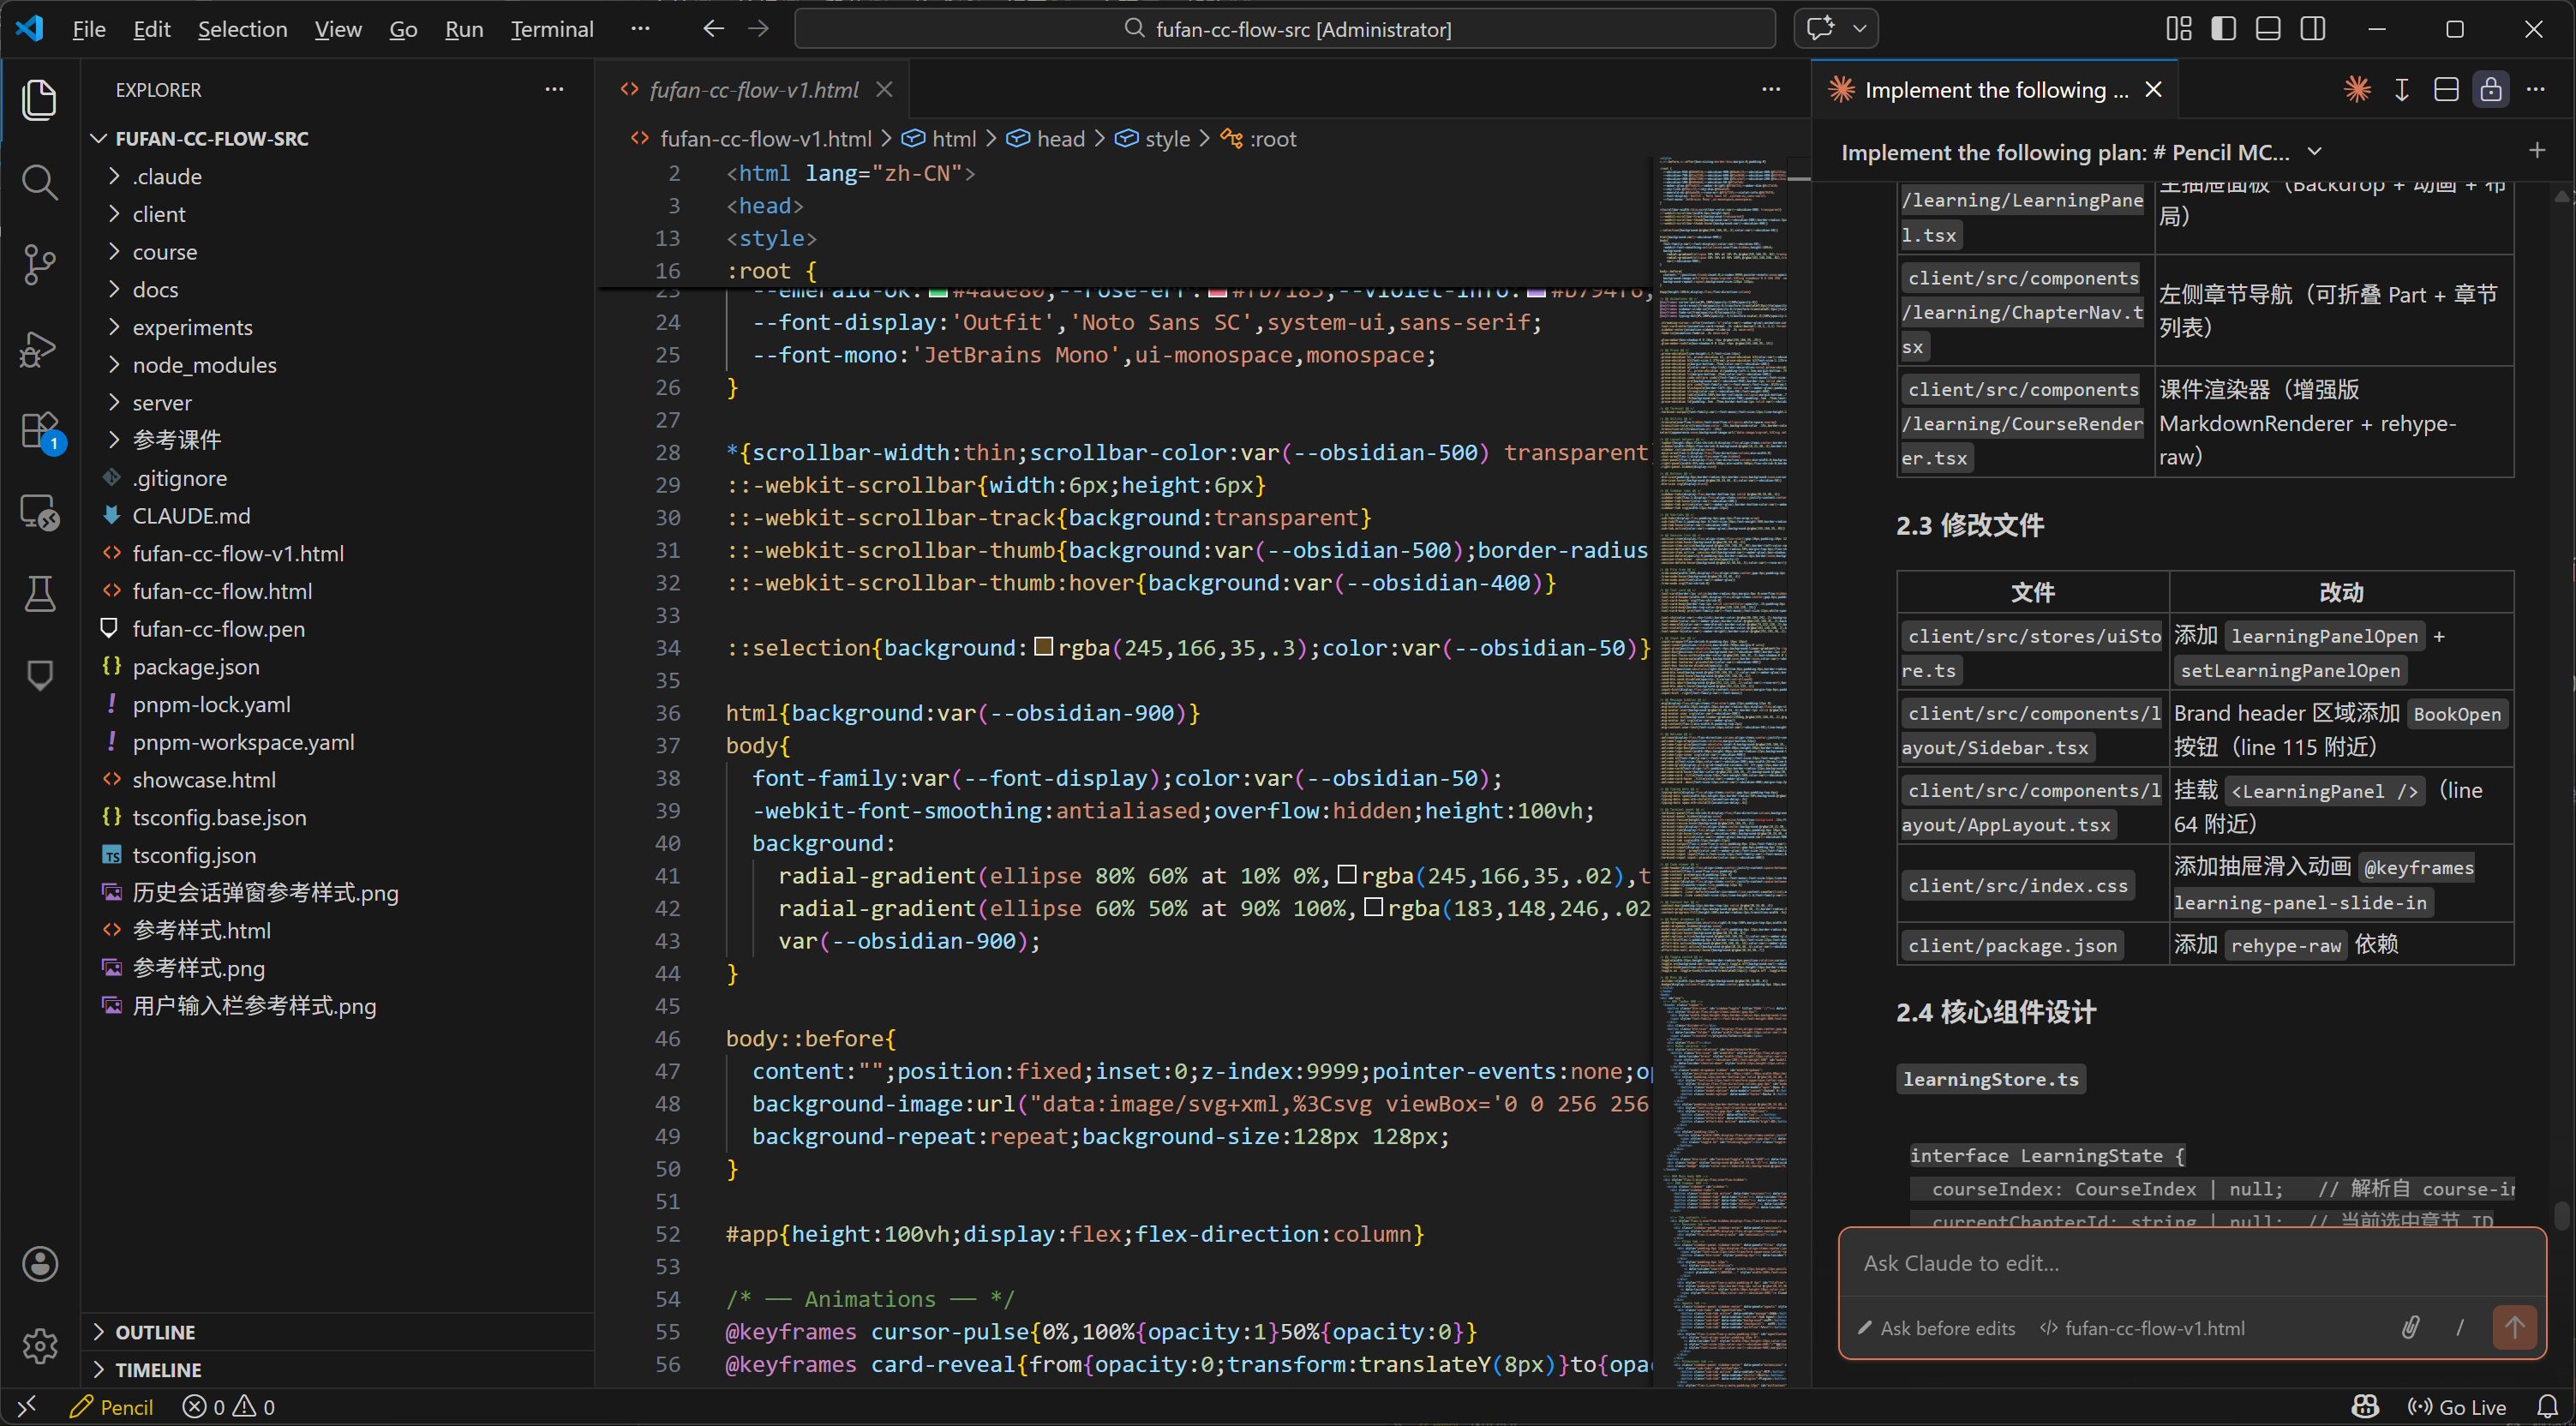This screenshot has height=1426, width=2576.
Task: Open the Customize Layout icon
Action: tap(2179, 29)
